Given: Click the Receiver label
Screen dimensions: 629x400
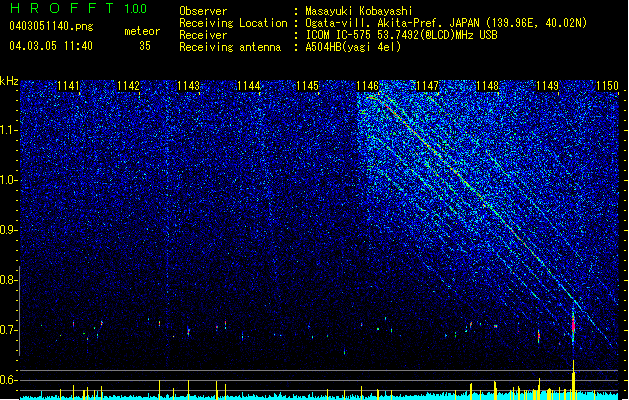Looking at the screenshot, I should click(x=203, y=35).
